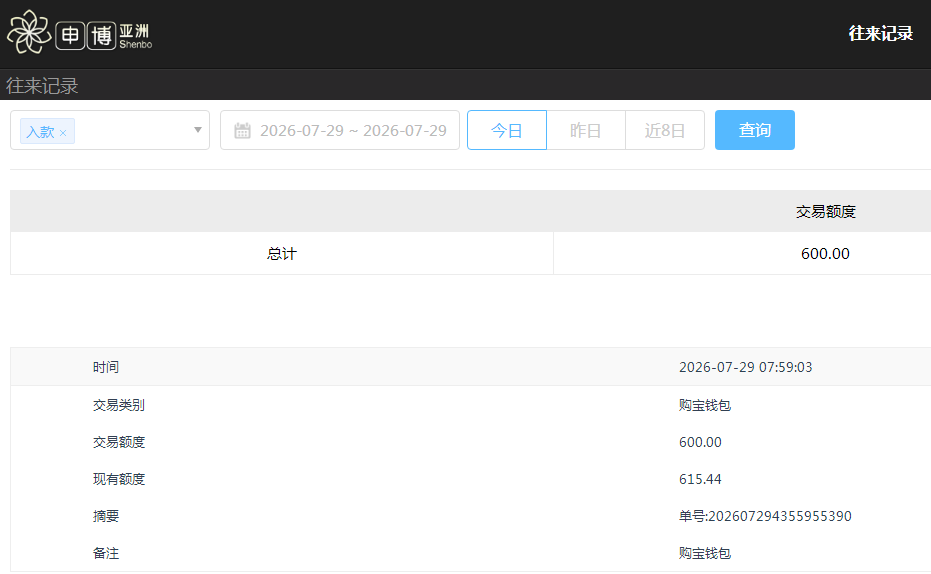Remove the 入款 filter tag
Screen dimensions: 931x574
click(x=63, y=133)
